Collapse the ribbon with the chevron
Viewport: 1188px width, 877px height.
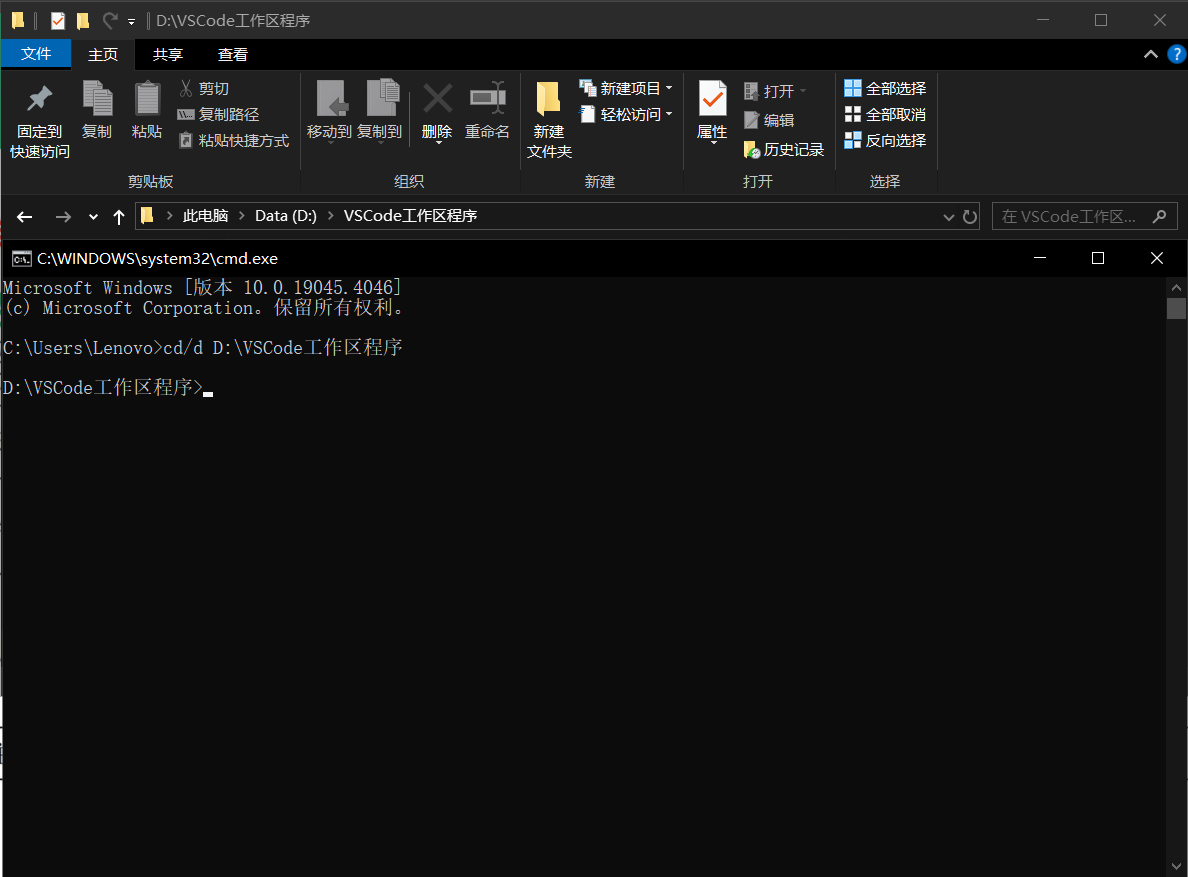(x=1150, y=55)
